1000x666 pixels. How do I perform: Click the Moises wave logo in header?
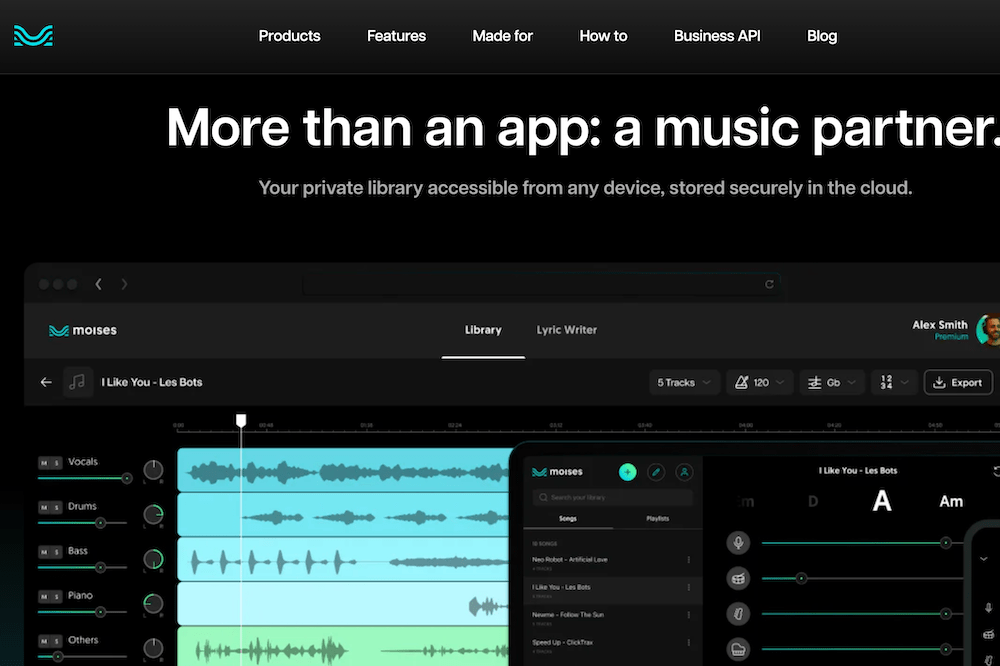(x=33, y=36)
